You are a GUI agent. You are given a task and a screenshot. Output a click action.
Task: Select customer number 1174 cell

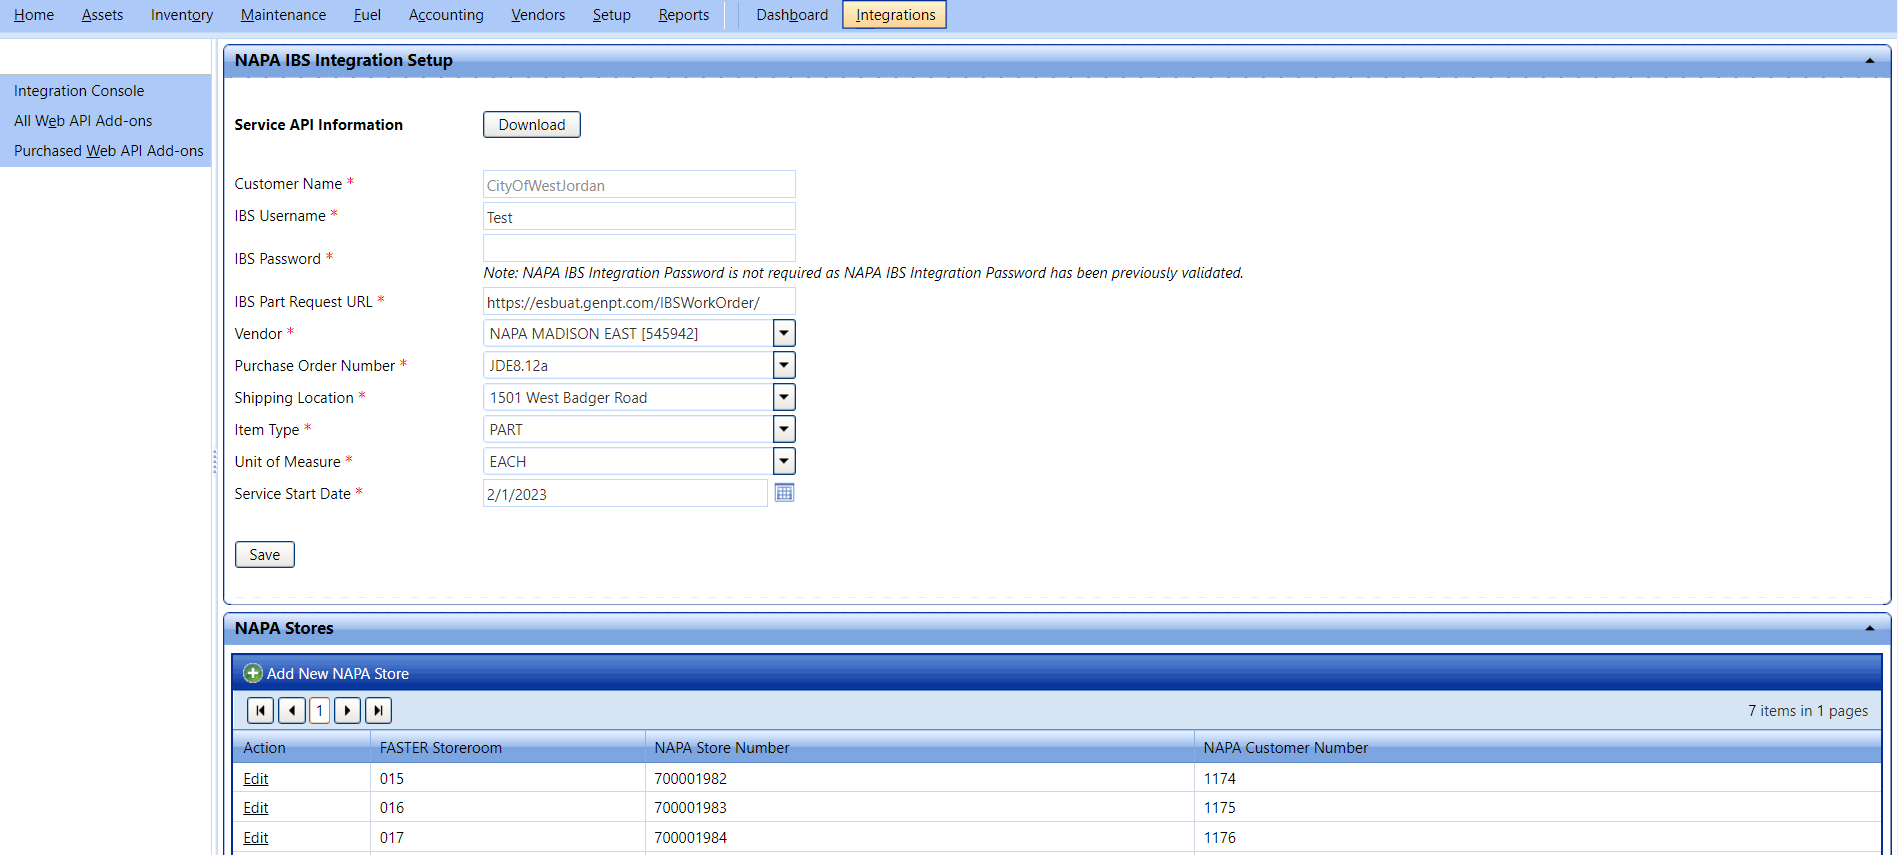1537,779
